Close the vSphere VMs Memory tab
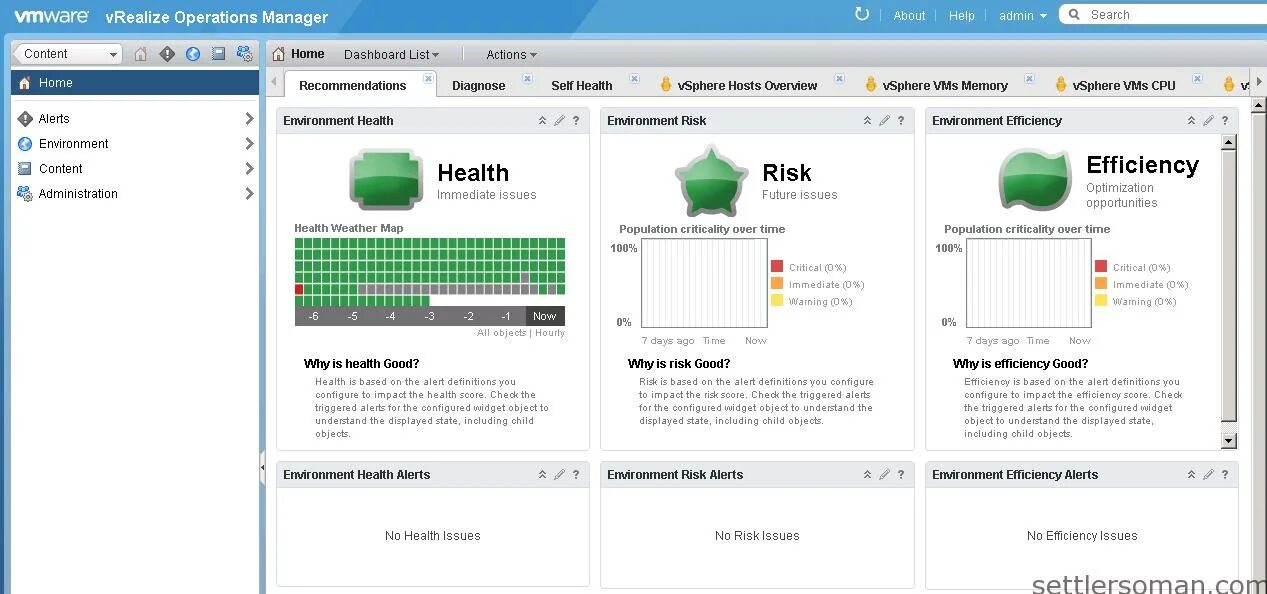 [x=1030, y=78]
